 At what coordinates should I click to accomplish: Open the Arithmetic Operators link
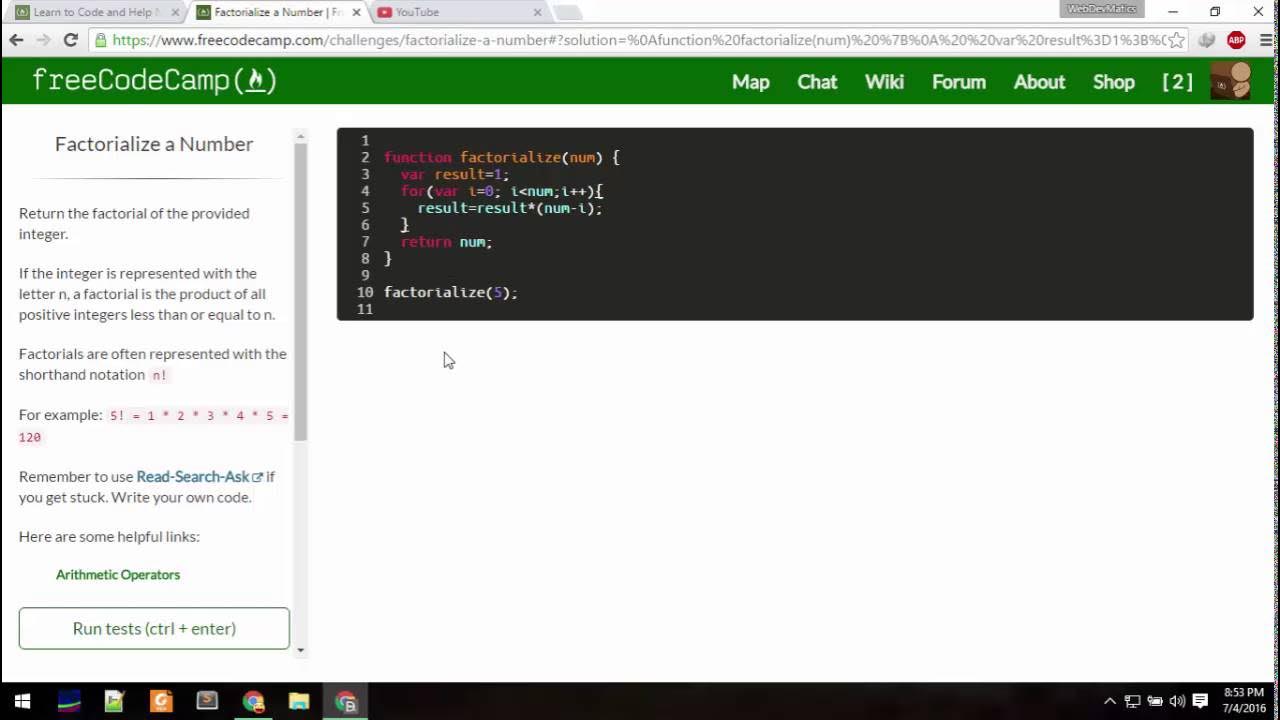click(118, 574)
